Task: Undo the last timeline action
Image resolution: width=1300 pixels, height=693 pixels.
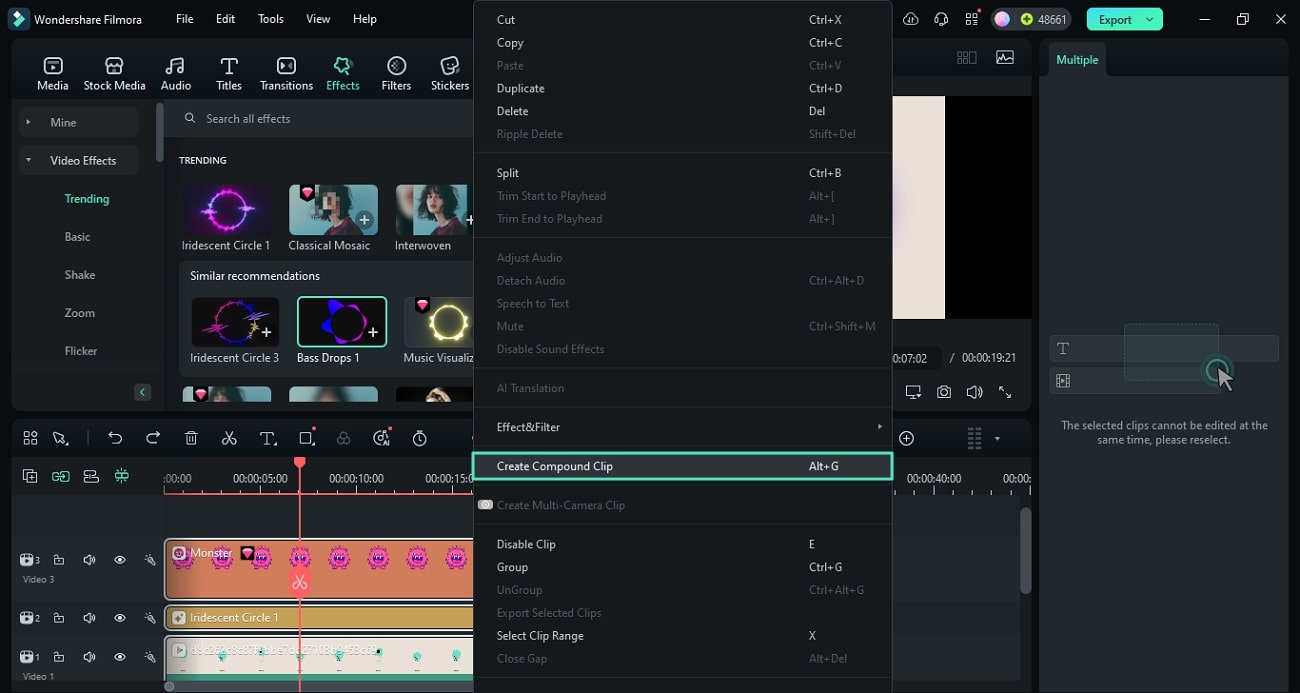Action: point(115,438)
